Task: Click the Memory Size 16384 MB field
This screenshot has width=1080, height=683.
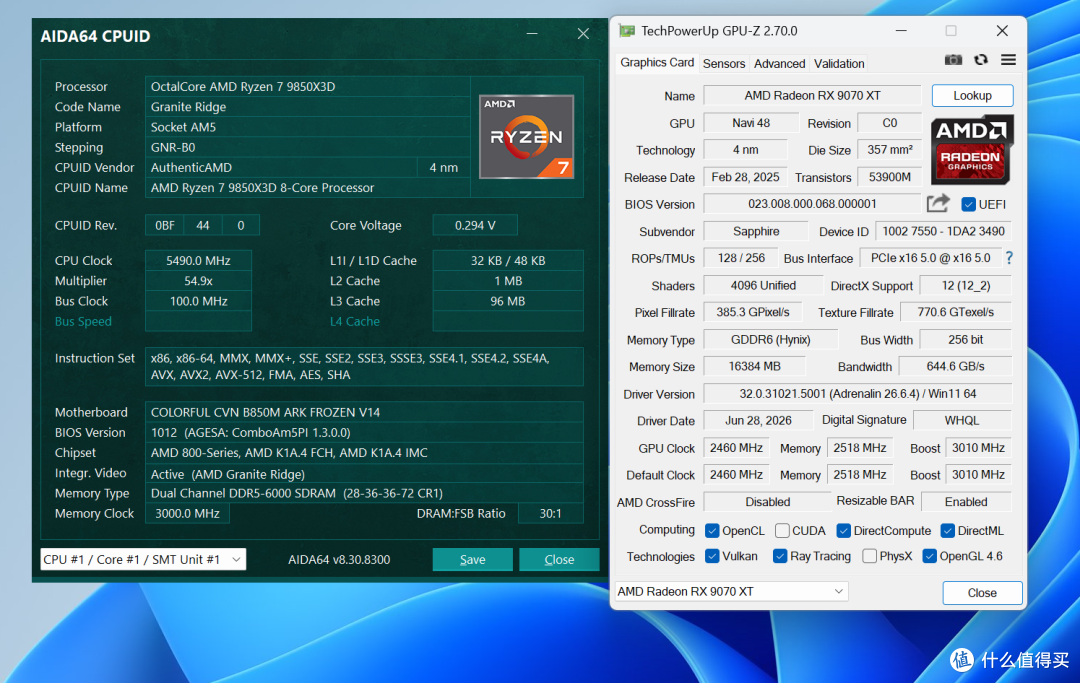Action: 754,366
